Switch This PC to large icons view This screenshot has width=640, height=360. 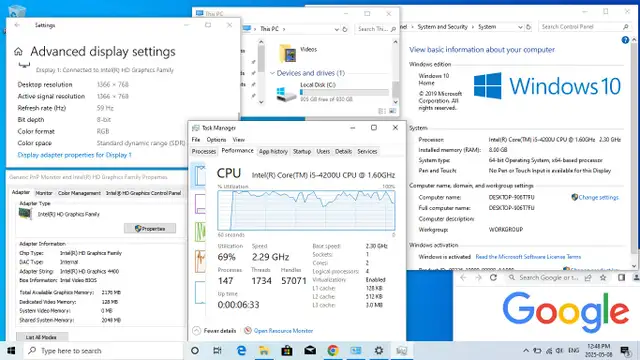(392, 111)
